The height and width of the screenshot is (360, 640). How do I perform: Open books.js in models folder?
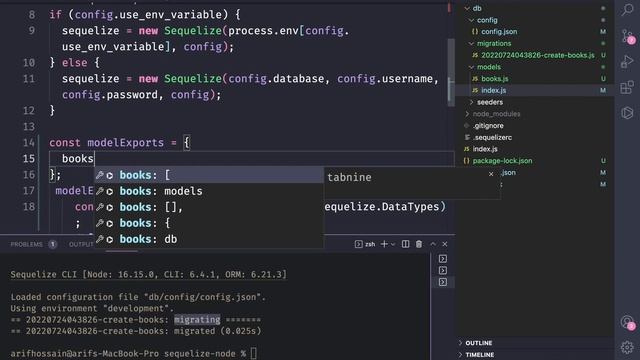tap(494, 79)
